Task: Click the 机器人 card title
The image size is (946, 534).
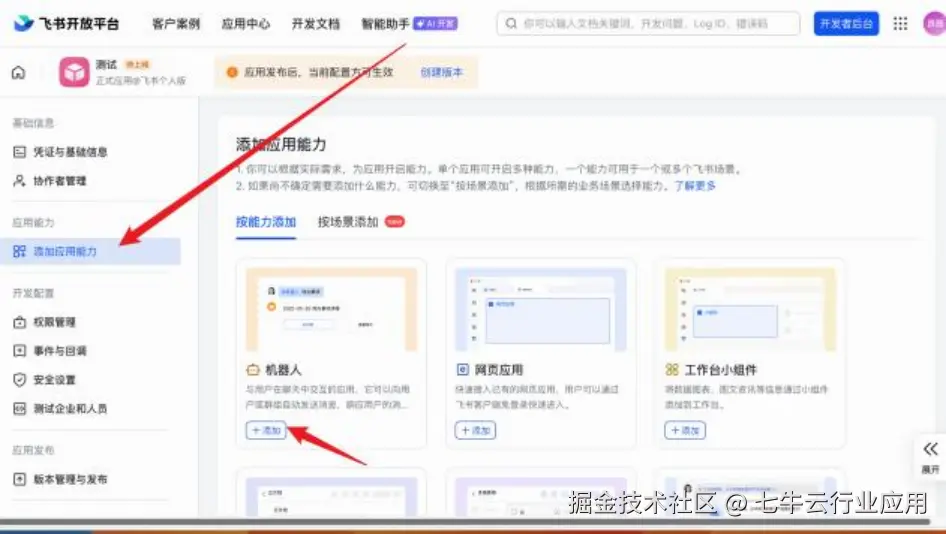Action: pos(283,369)
